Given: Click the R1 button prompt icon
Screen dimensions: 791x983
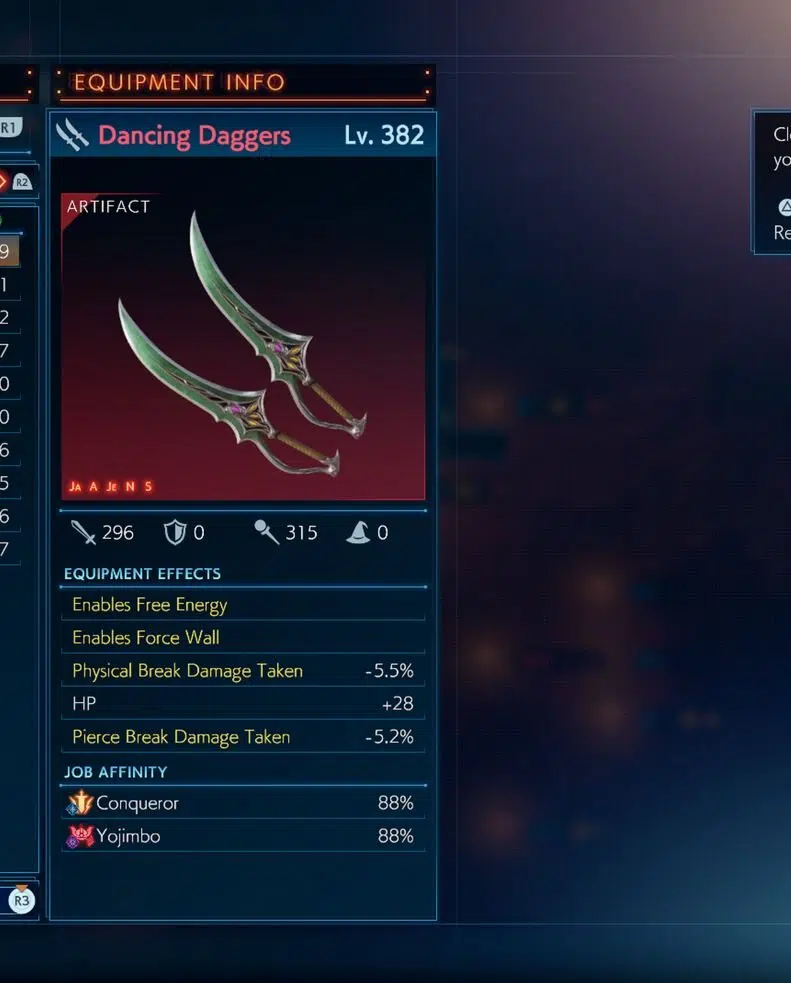Looking at the screenshot, I should pos(10,127).
